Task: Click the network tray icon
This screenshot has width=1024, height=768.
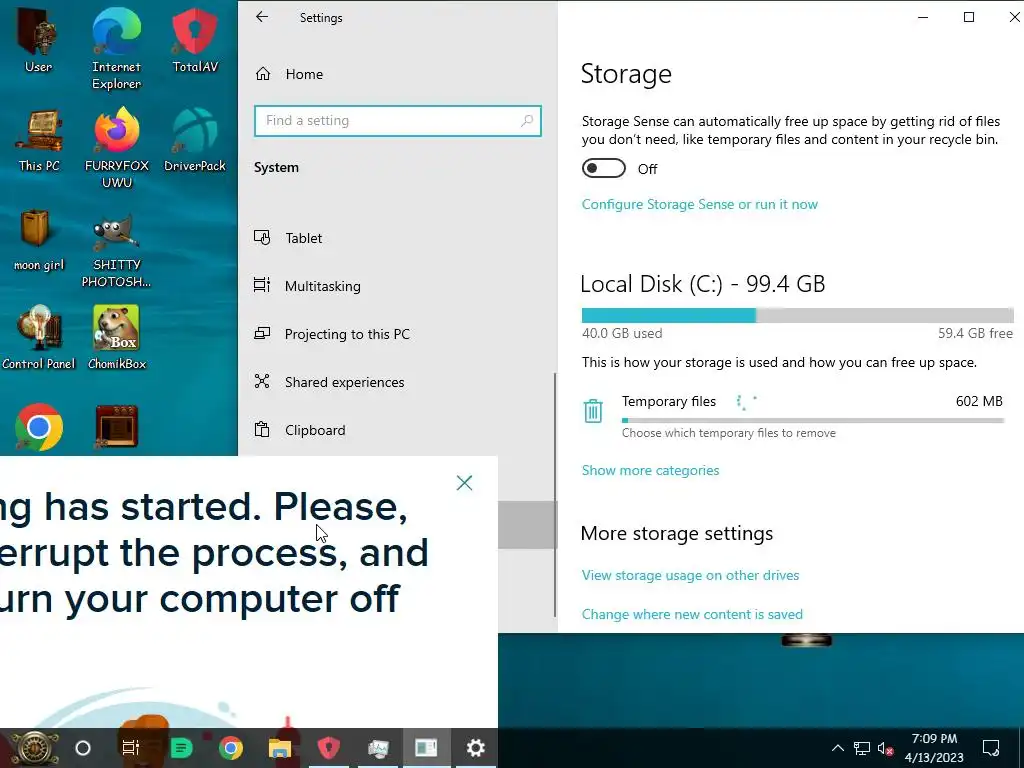Action: pyautogui.click(x=861, y=748)
